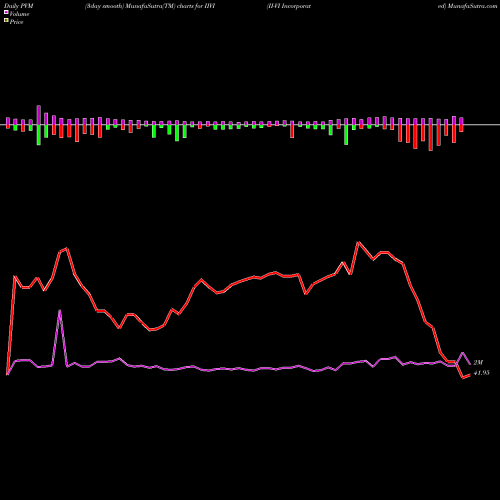Click the '(3day smooth) MunafaSutra(TM) charts' heading
Screen dimensions: 500x500
[x=140, y=6]
